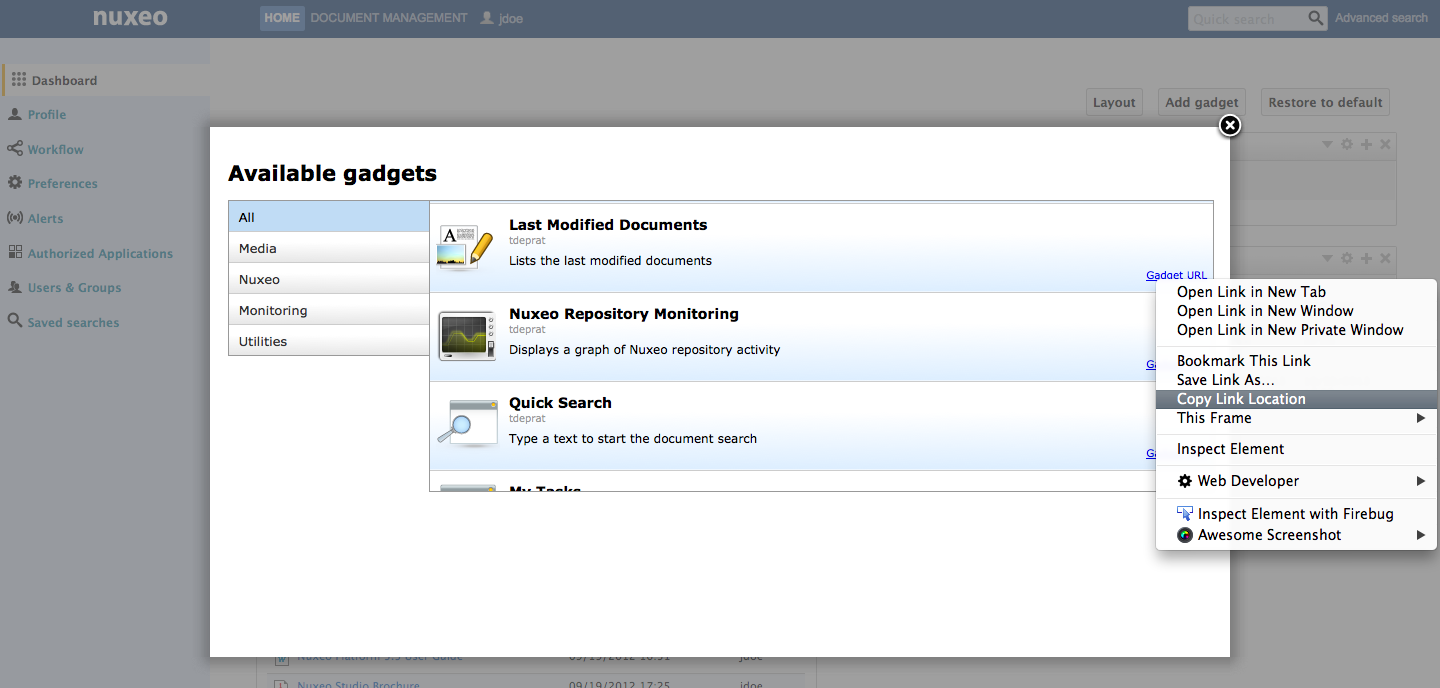
Task: Close the Available gadgets dialog
Action: [x=1230, y=125]
